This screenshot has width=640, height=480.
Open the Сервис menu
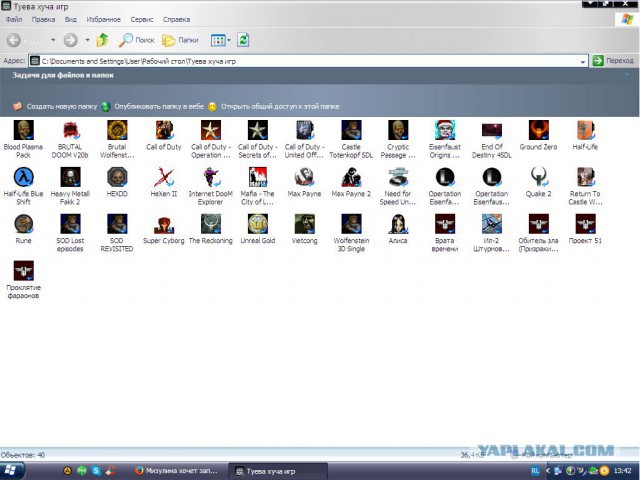(142, 19)
